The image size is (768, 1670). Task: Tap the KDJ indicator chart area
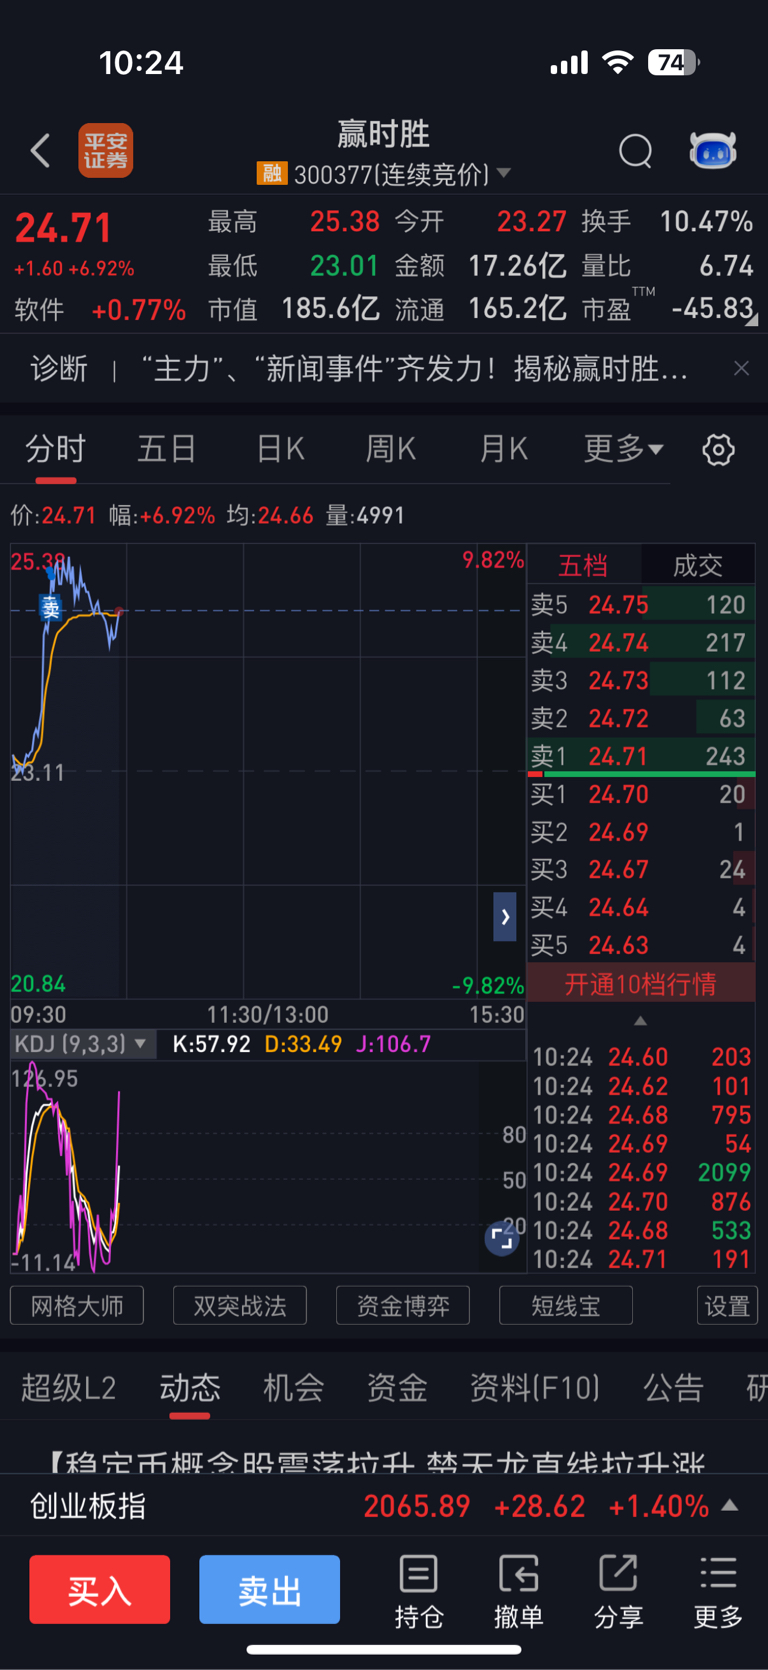pos(268,1166)
